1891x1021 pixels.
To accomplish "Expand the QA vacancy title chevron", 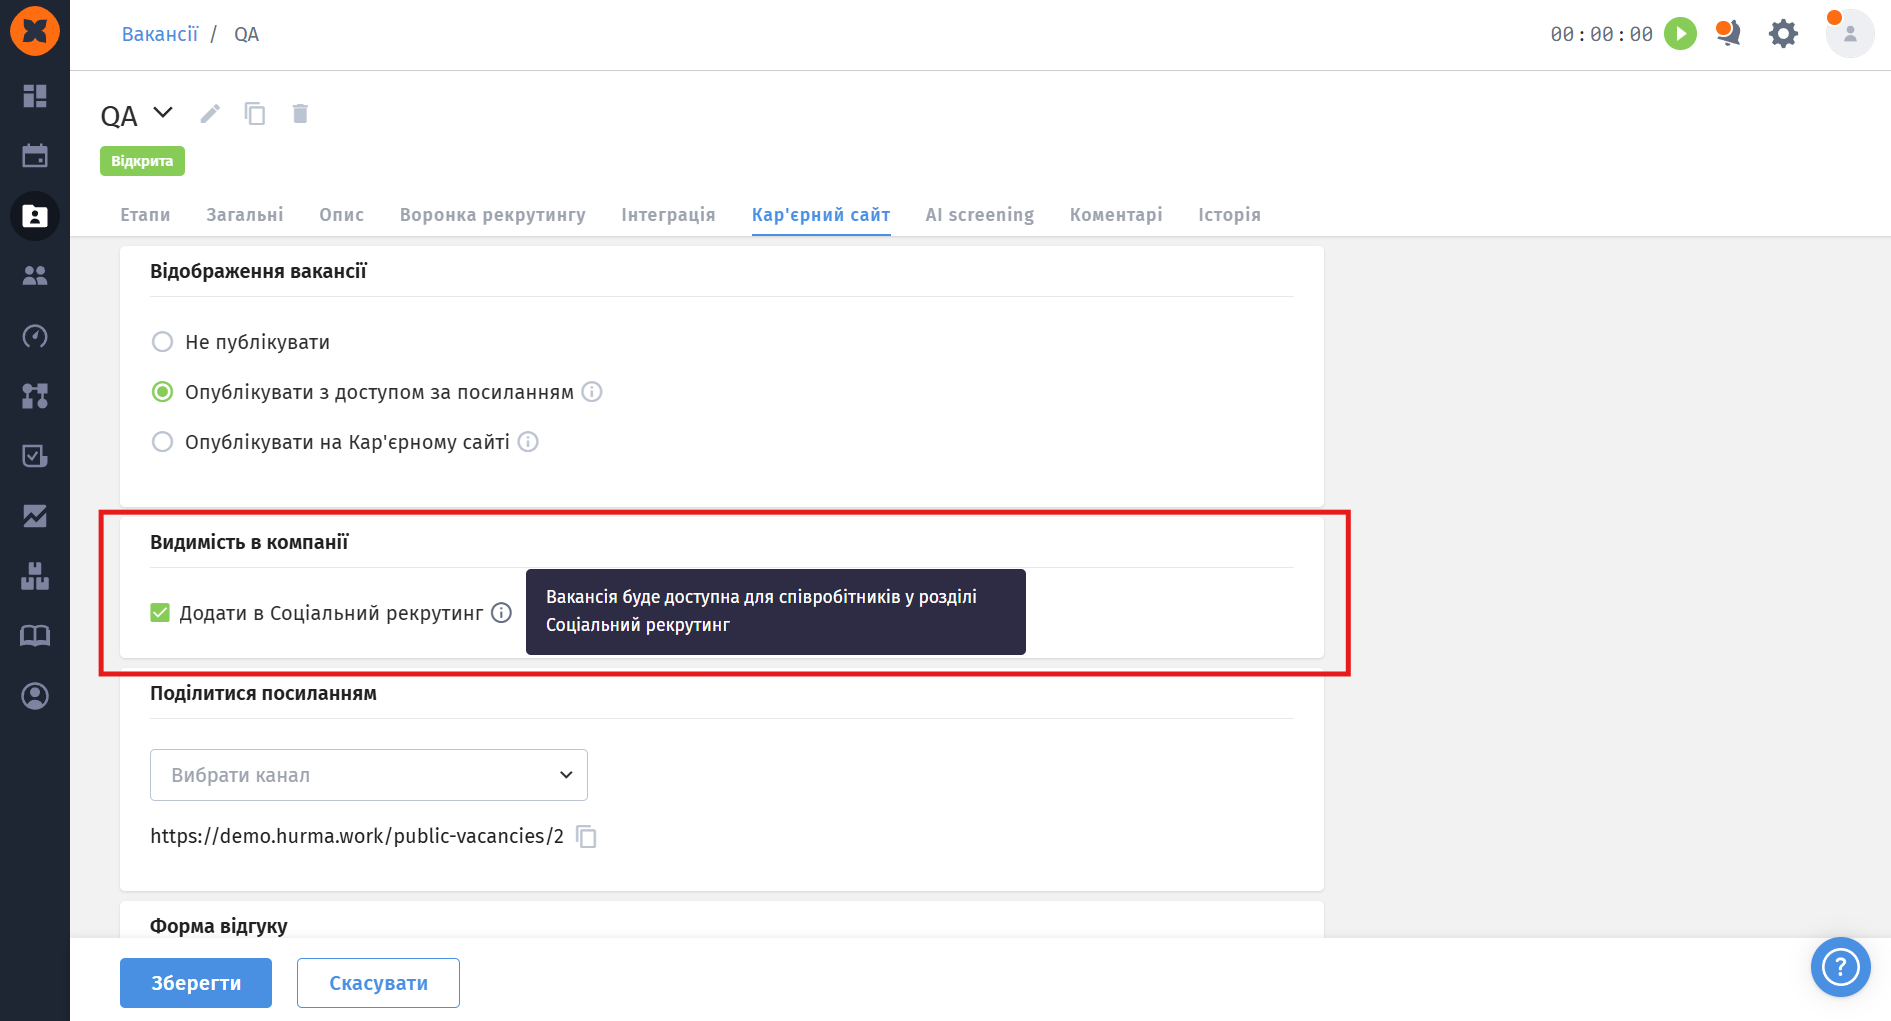I will pyautogui.click(x=163, y=113).
